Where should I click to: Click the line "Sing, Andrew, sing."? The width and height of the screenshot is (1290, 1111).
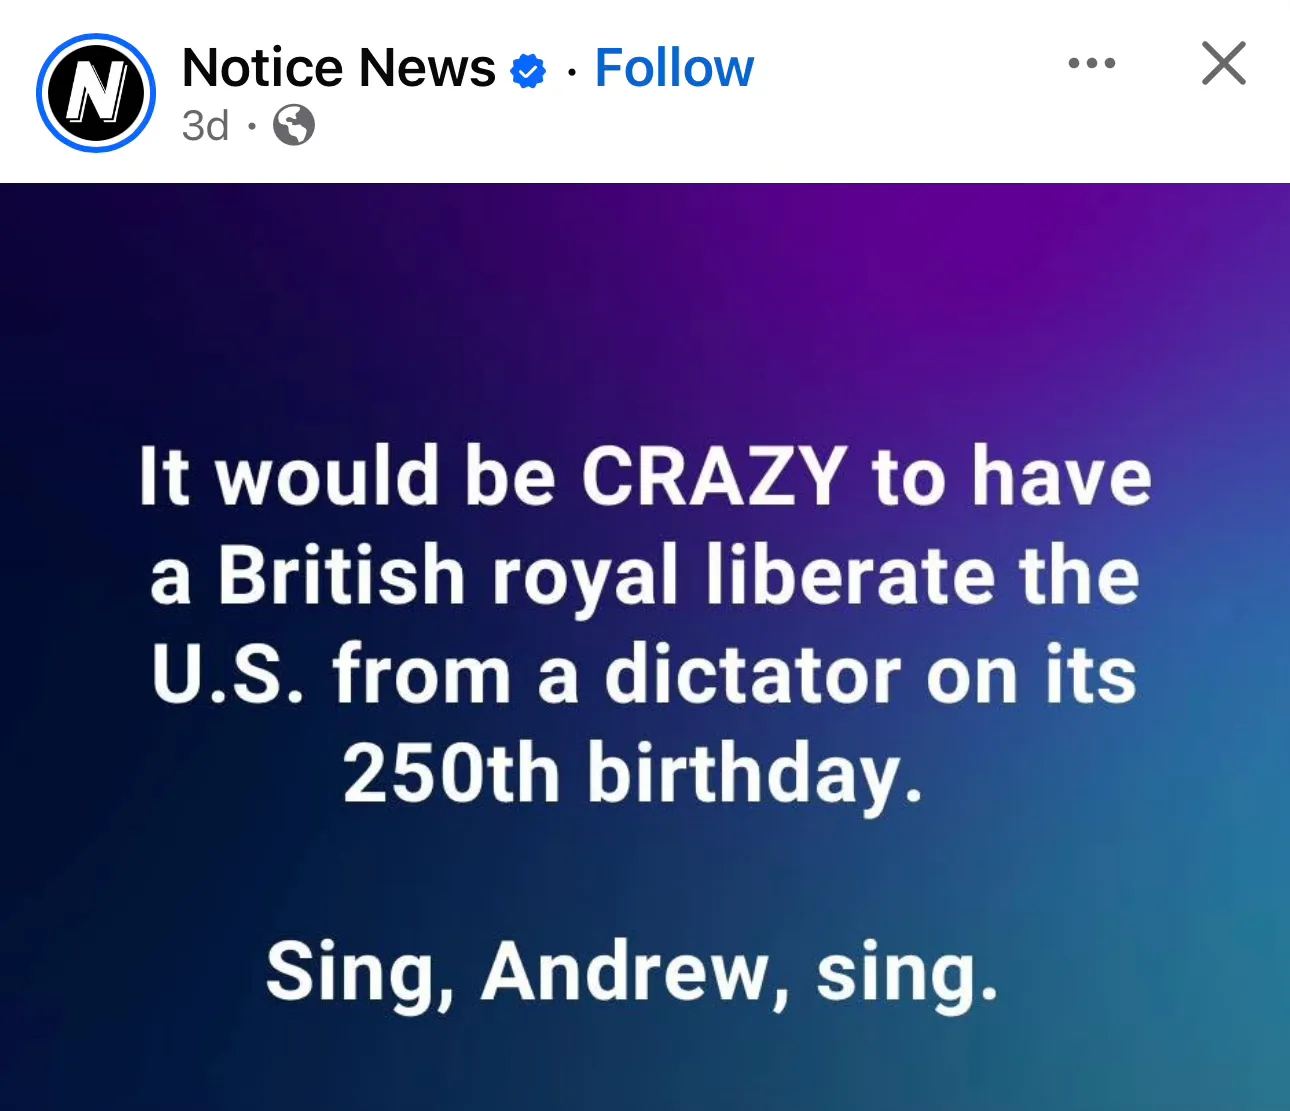point(632,973)
